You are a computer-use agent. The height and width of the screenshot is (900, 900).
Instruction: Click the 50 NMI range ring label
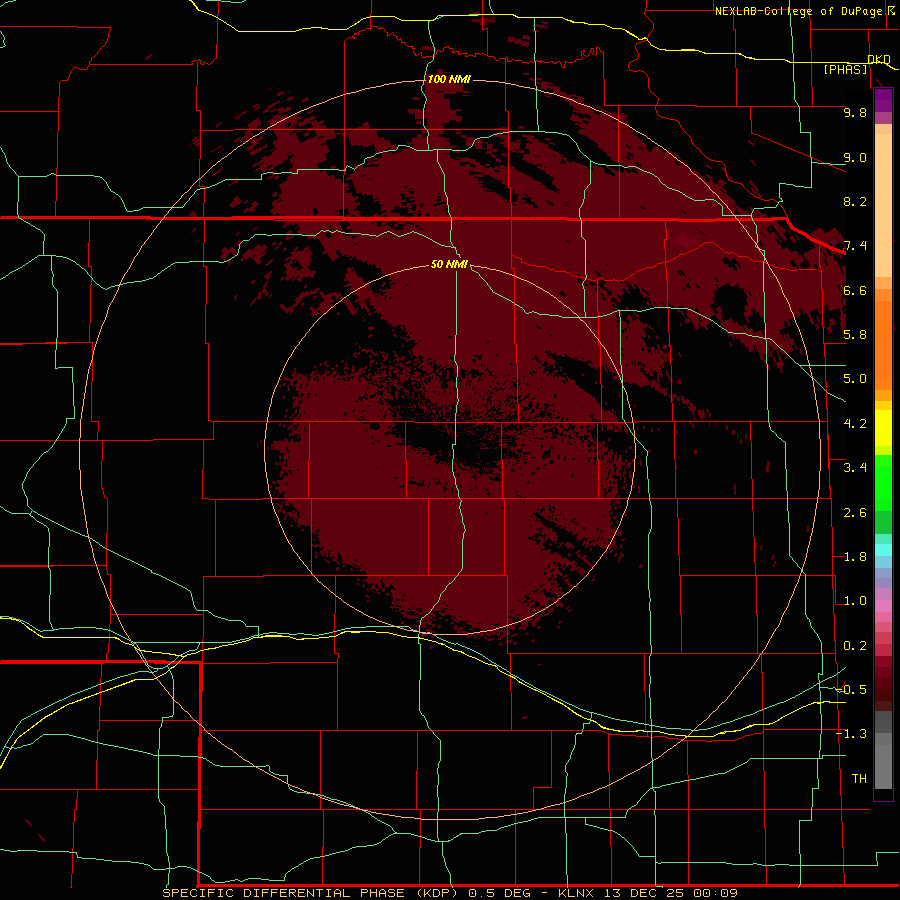click(x=449, y=264)
